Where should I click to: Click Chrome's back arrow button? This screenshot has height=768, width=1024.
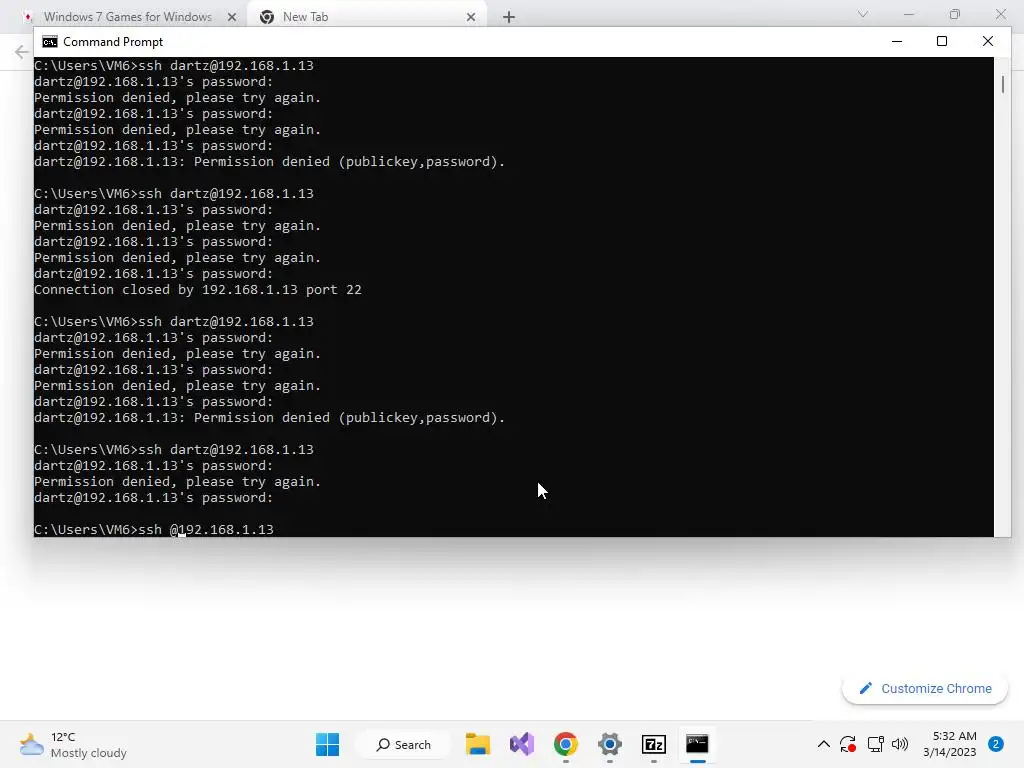pos(22,52)
